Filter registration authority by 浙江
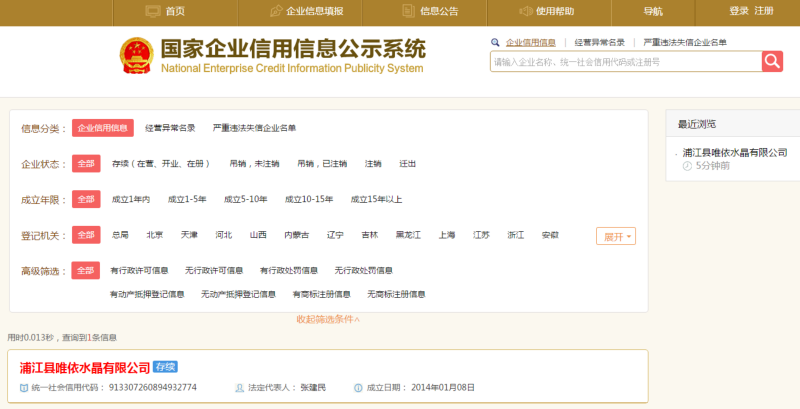 tap(516, 235)
